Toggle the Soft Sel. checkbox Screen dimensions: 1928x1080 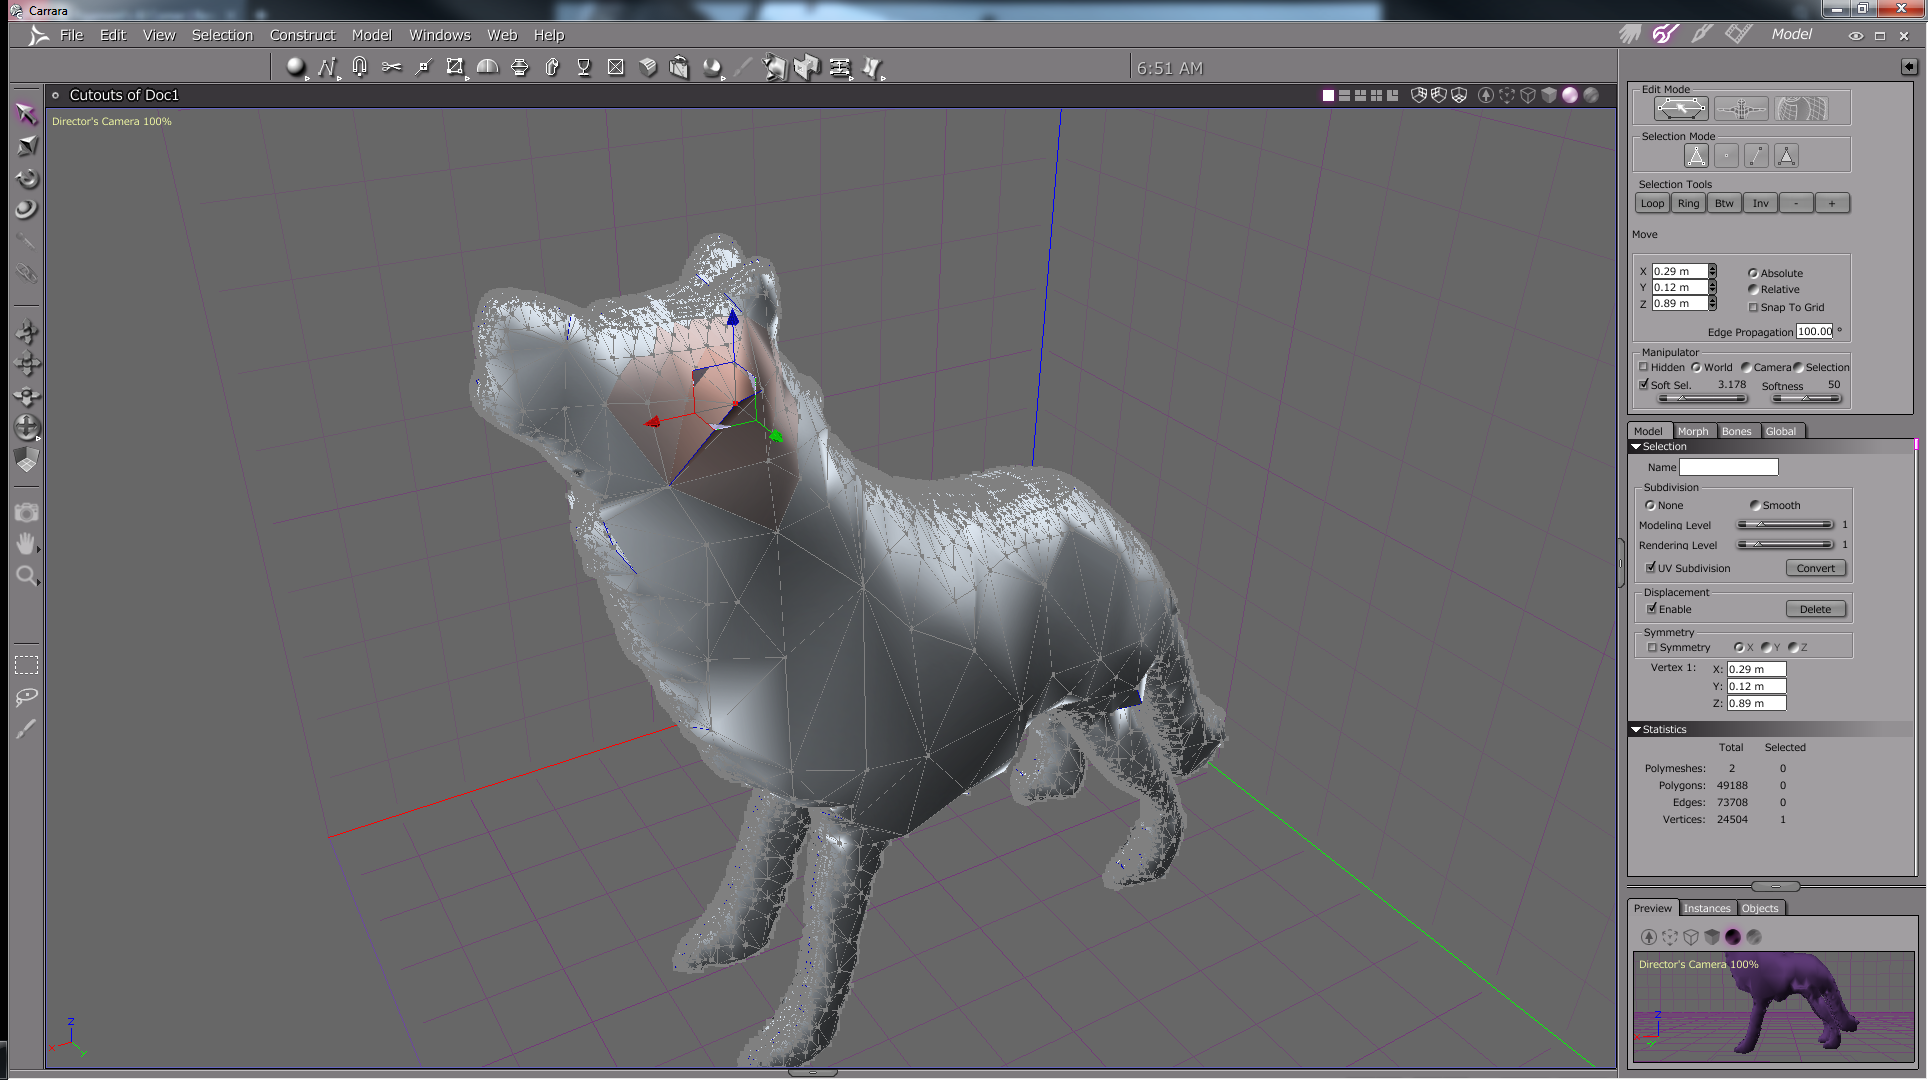tap(1644, 384)
